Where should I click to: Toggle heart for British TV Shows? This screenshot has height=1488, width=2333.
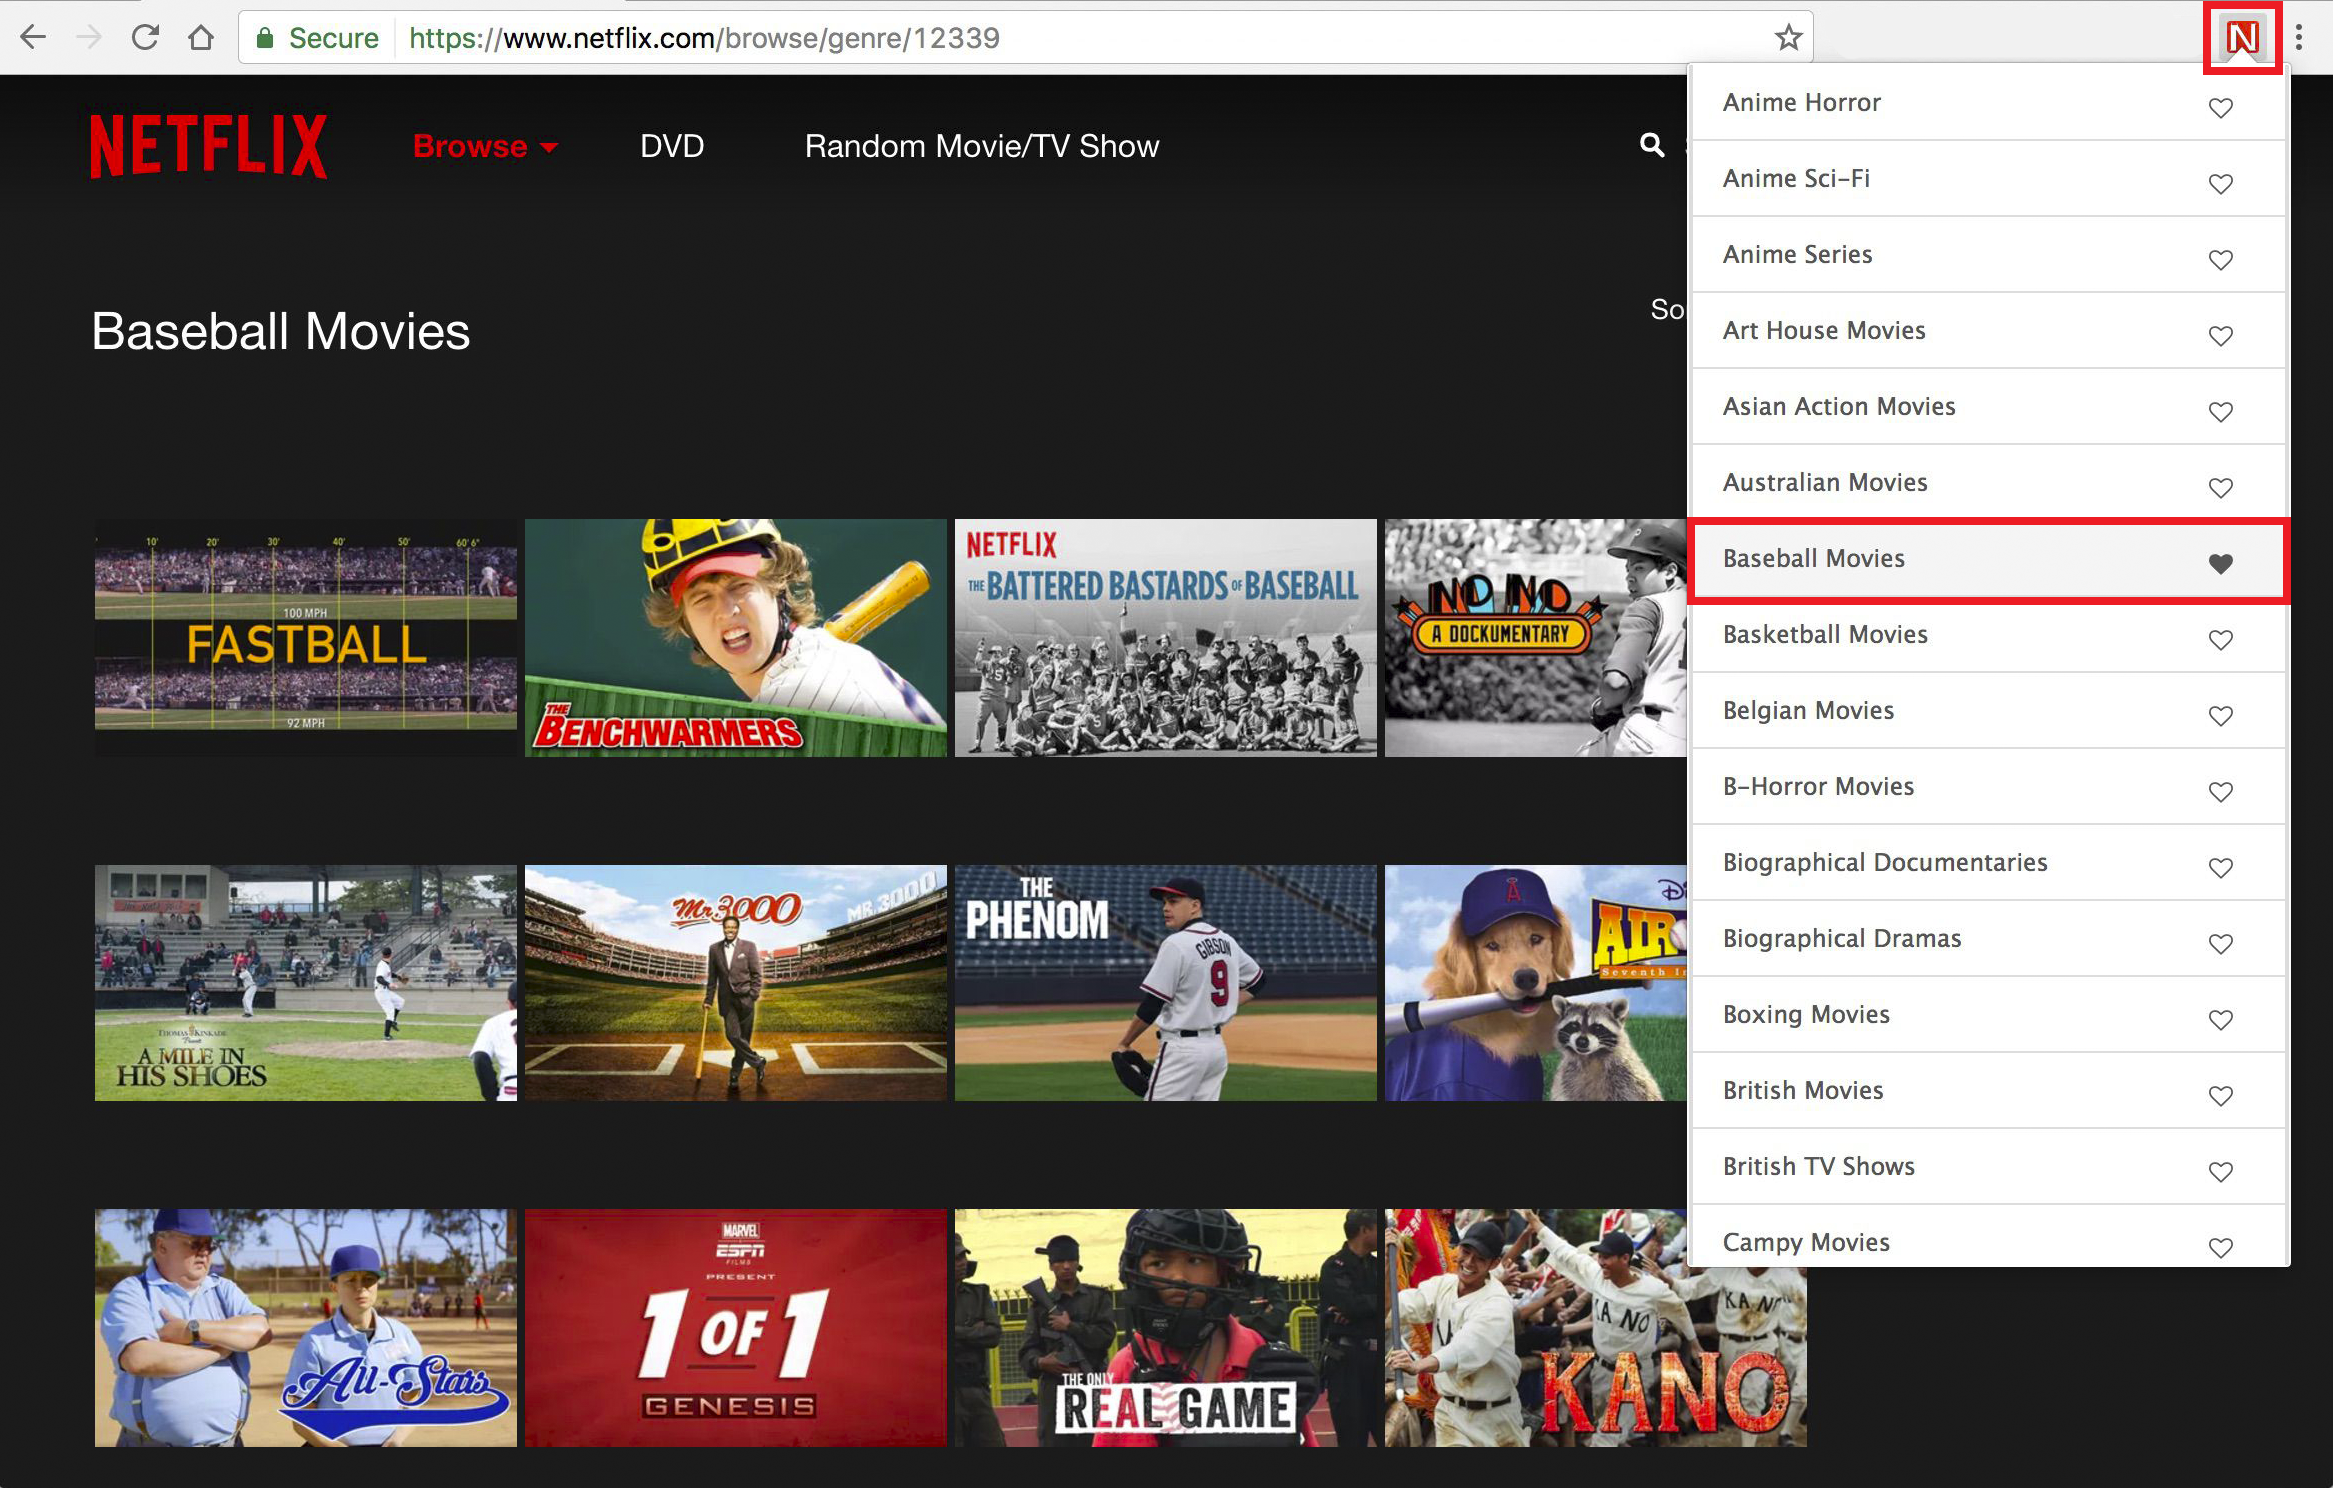pos(2220,1171)
